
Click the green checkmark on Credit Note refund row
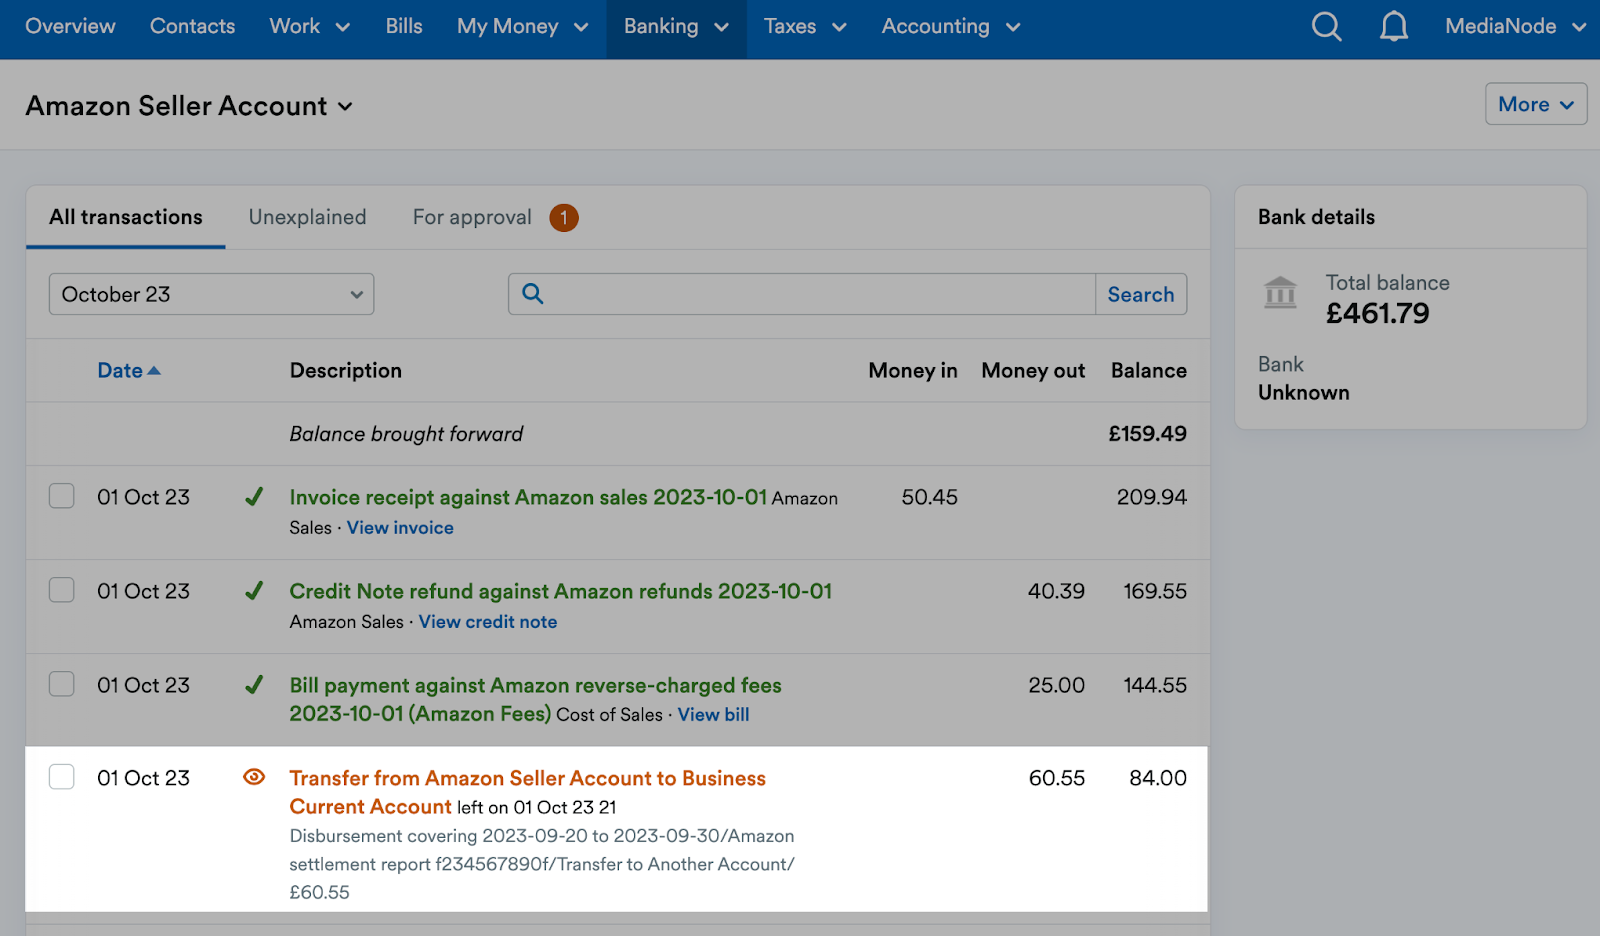click(x=254, y=591)
